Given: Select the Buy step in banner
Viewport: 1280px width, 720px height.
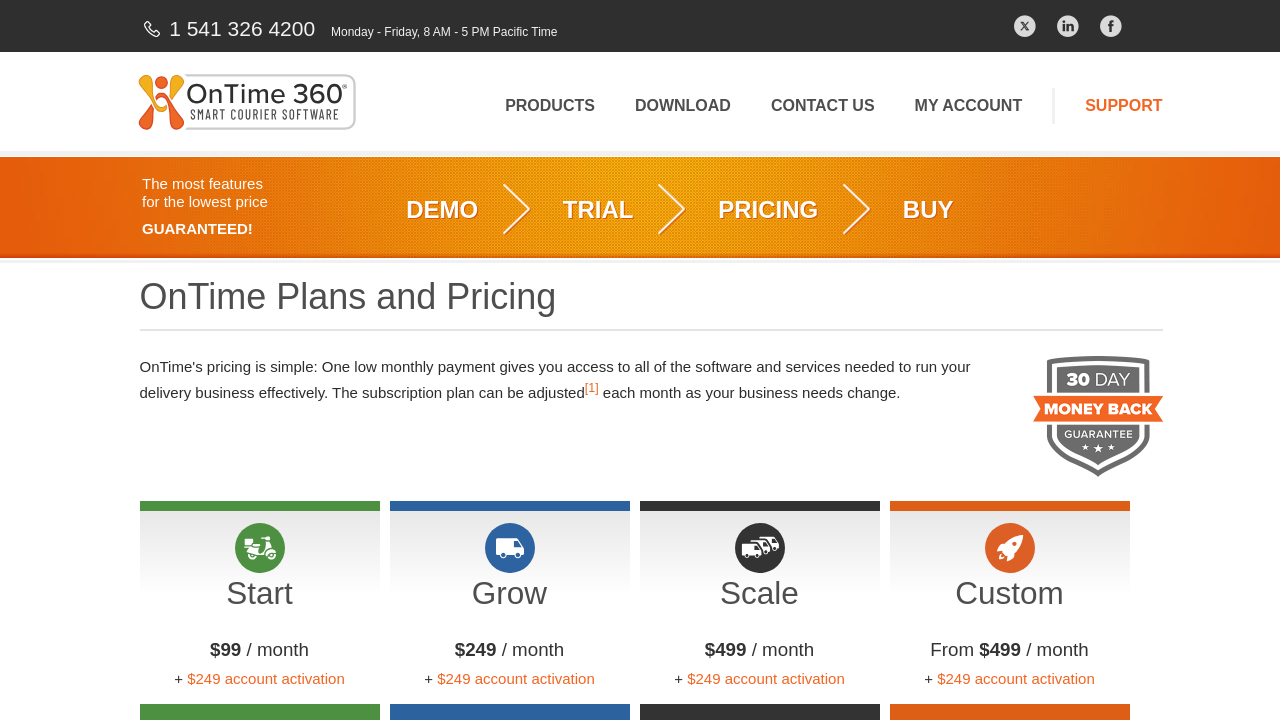Looking at the screenshot, I should pyautogui.click(x=927, y=210).
